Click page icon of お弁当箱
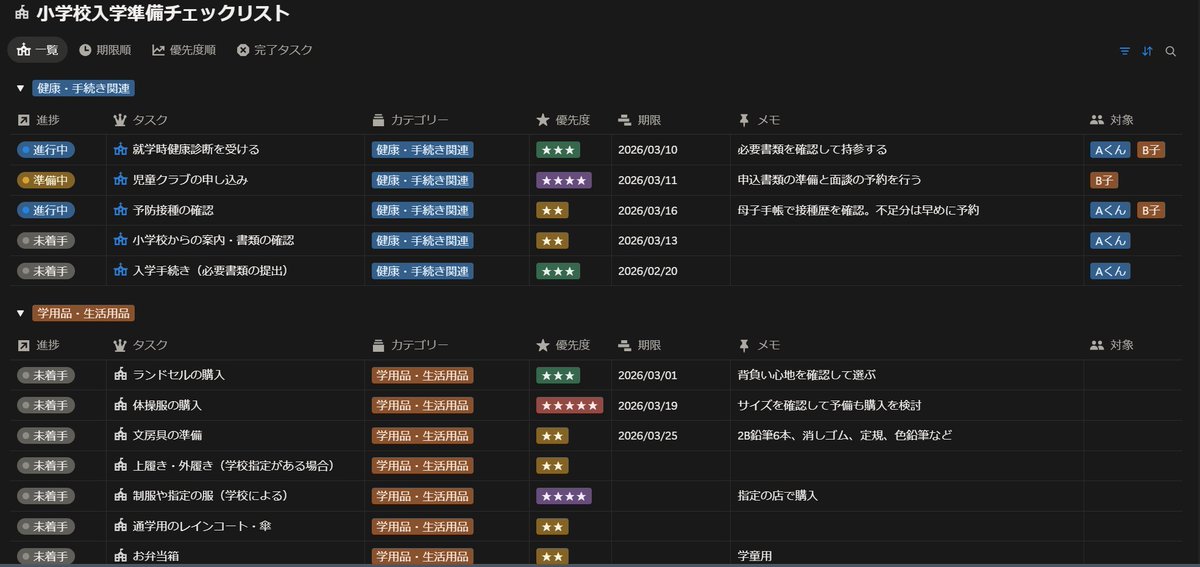 point(121,556)
